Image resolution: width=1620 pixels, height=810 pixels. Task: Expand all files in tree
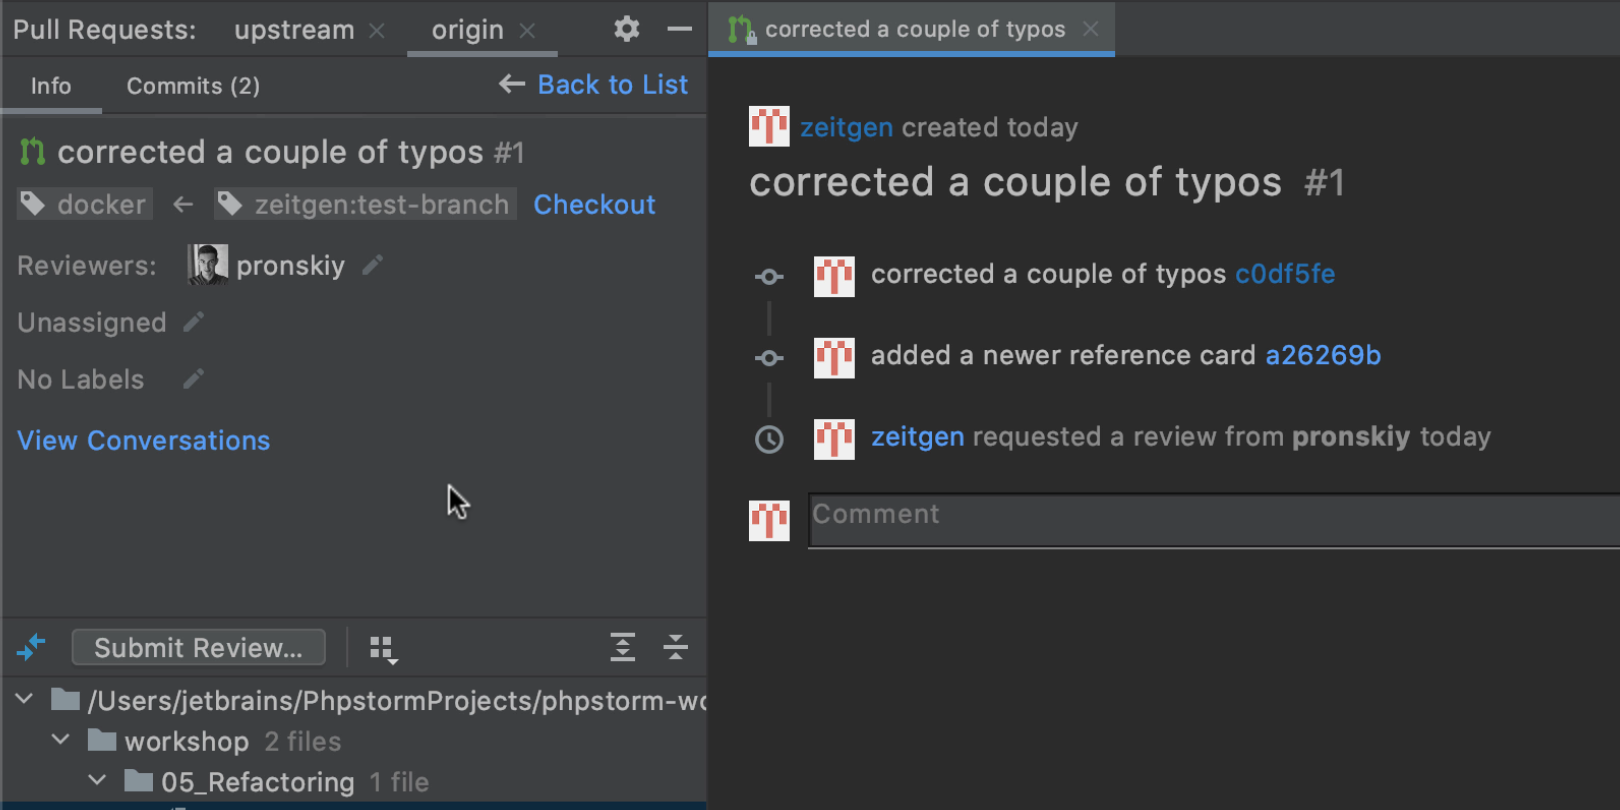[x=622, y=648]
